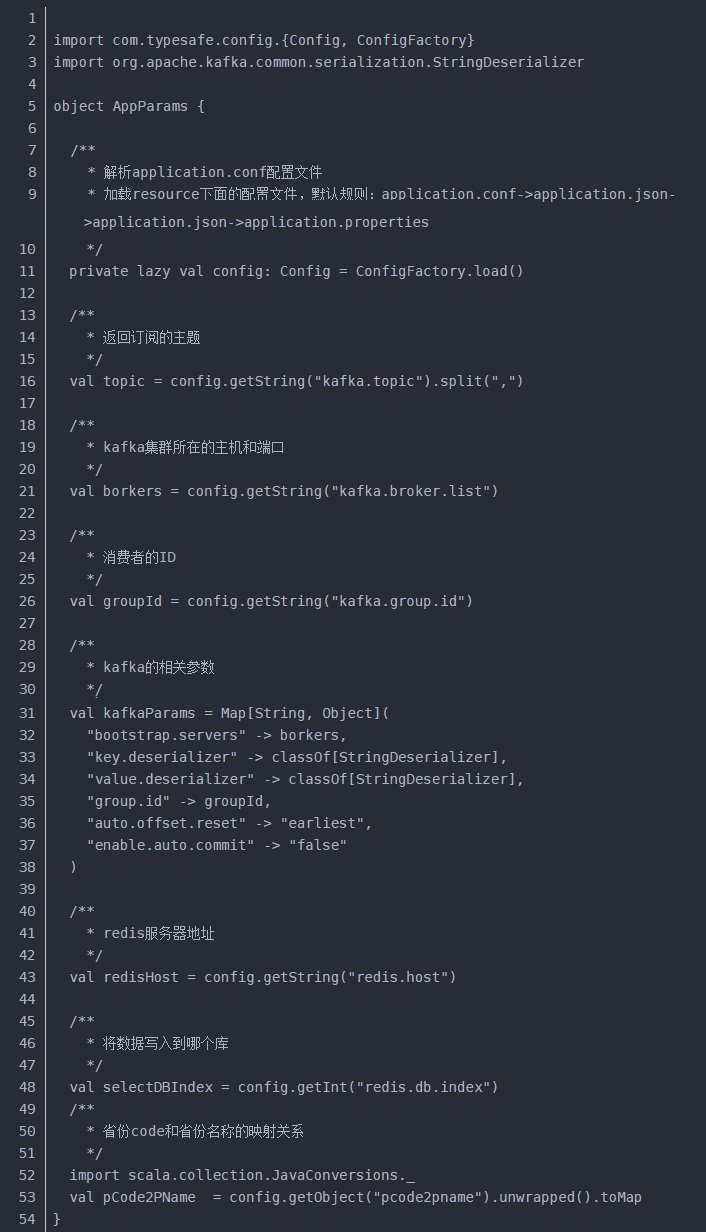Click the "earliest" string value
Viewport: 706px width, 1232px height.
pyautogui.click(x=326, y=823)
